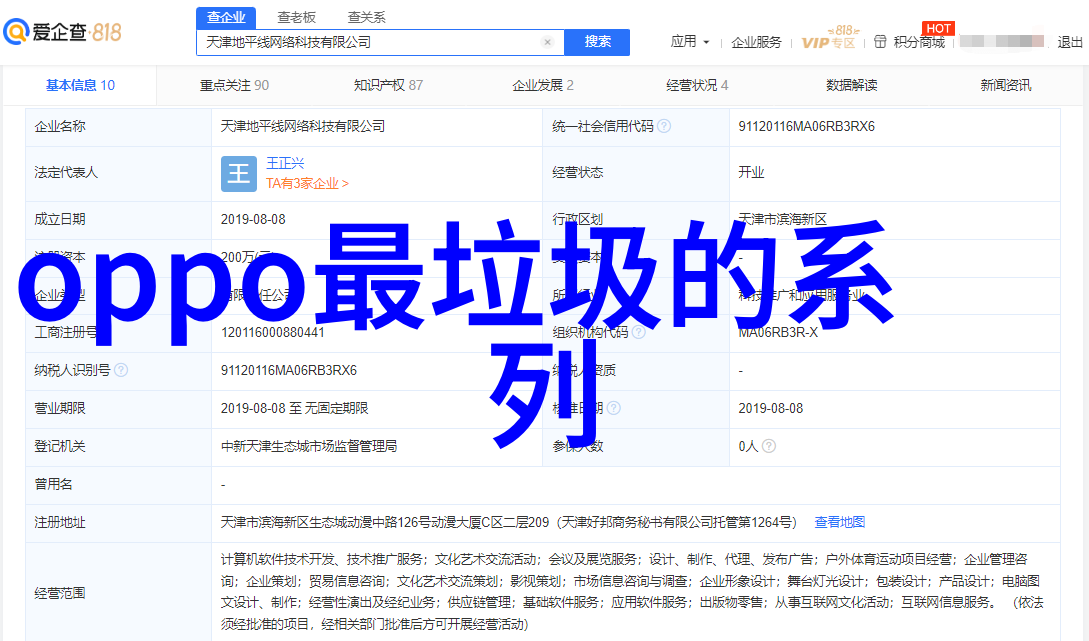Open the 知识产权 tab

point(388,85)
